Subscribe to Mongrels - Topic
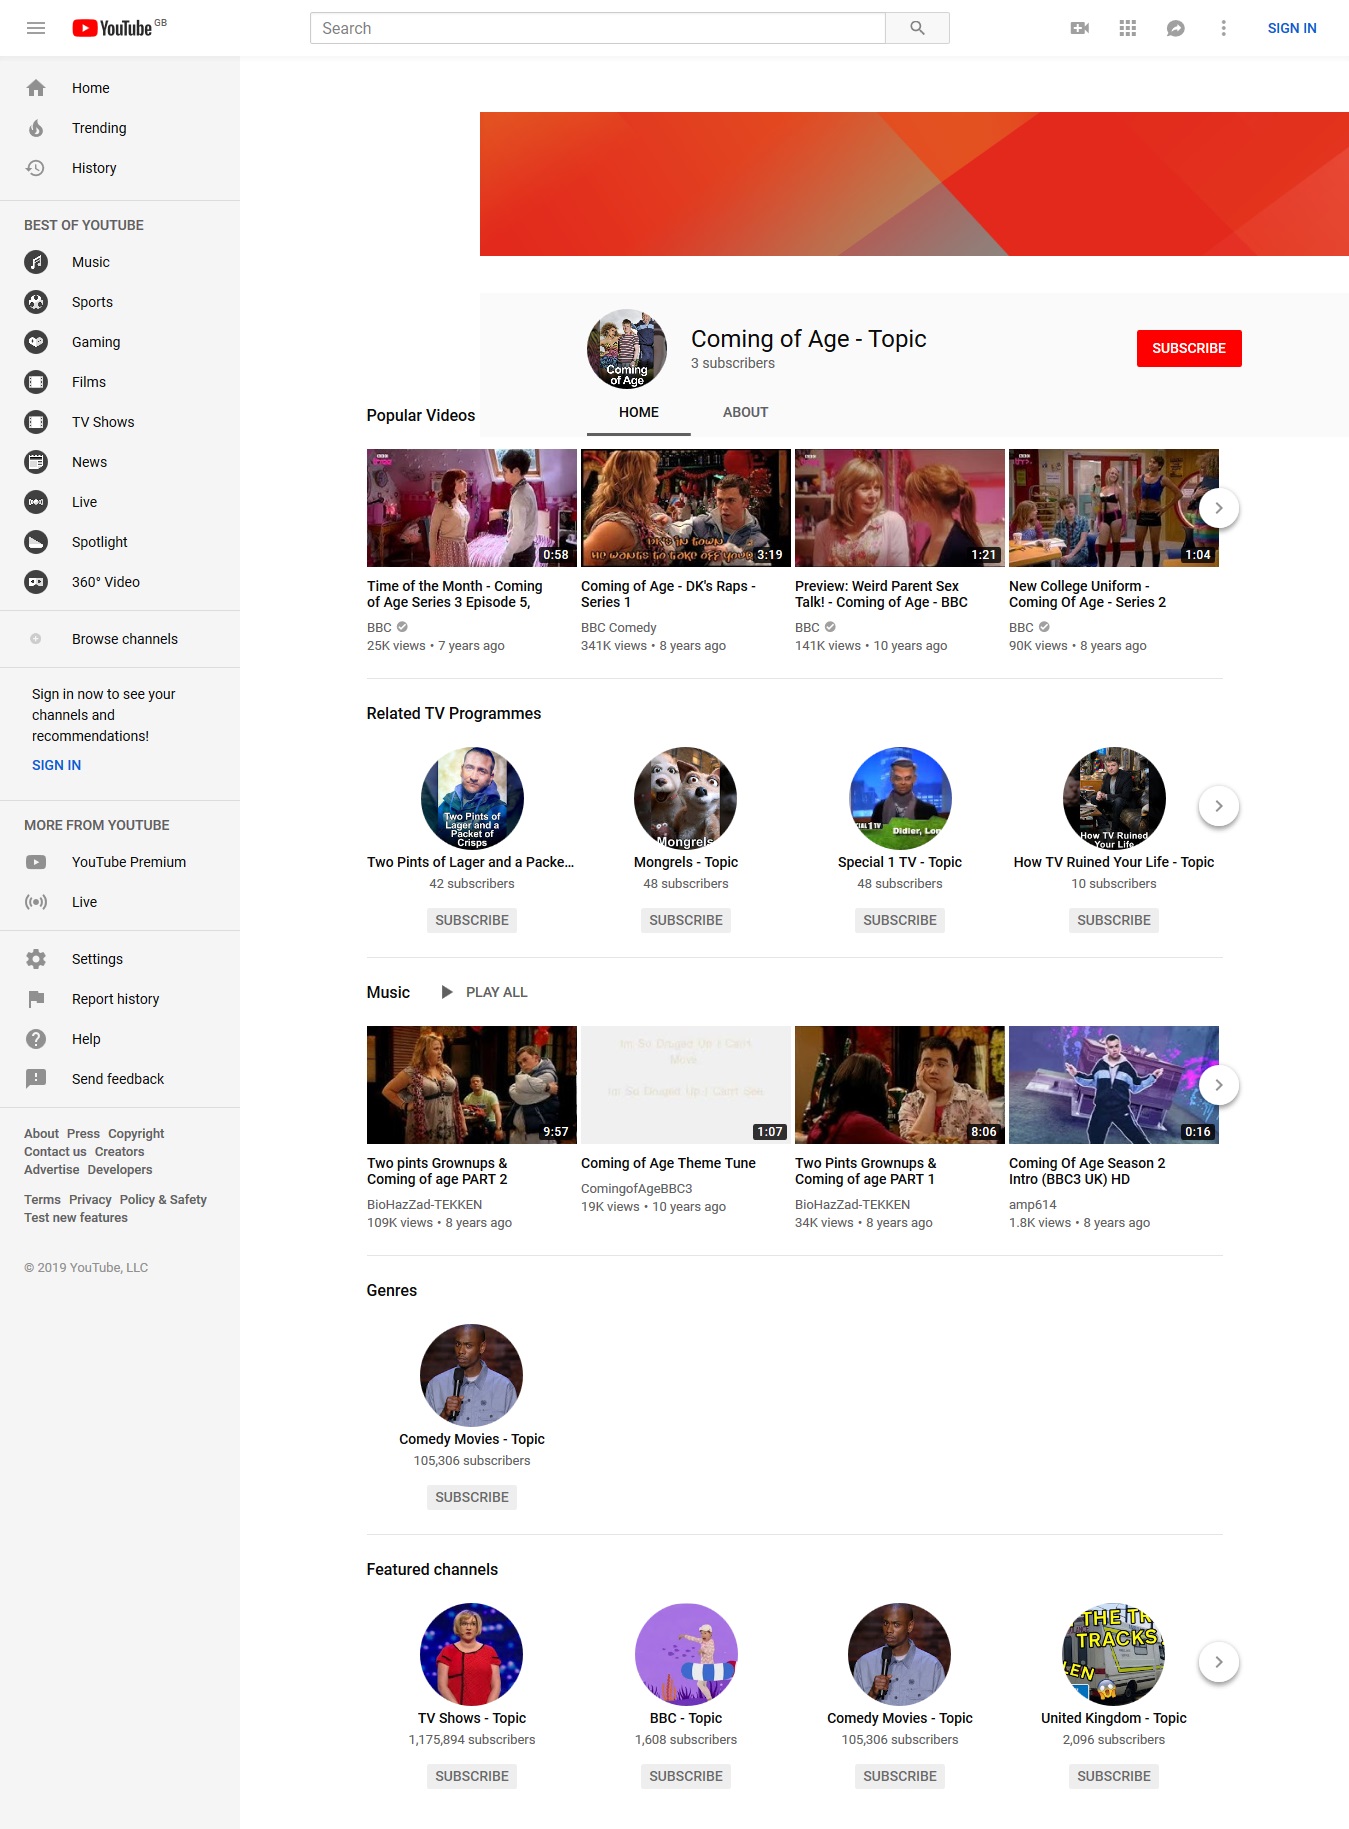1349x1829 pixels. tap(686, 920)
